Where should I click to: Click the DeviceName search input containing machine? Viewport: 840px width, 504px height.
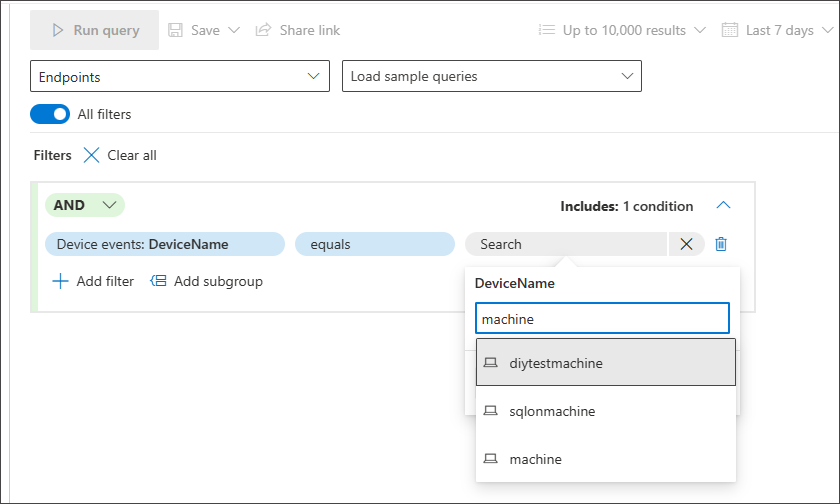point(601,319)
